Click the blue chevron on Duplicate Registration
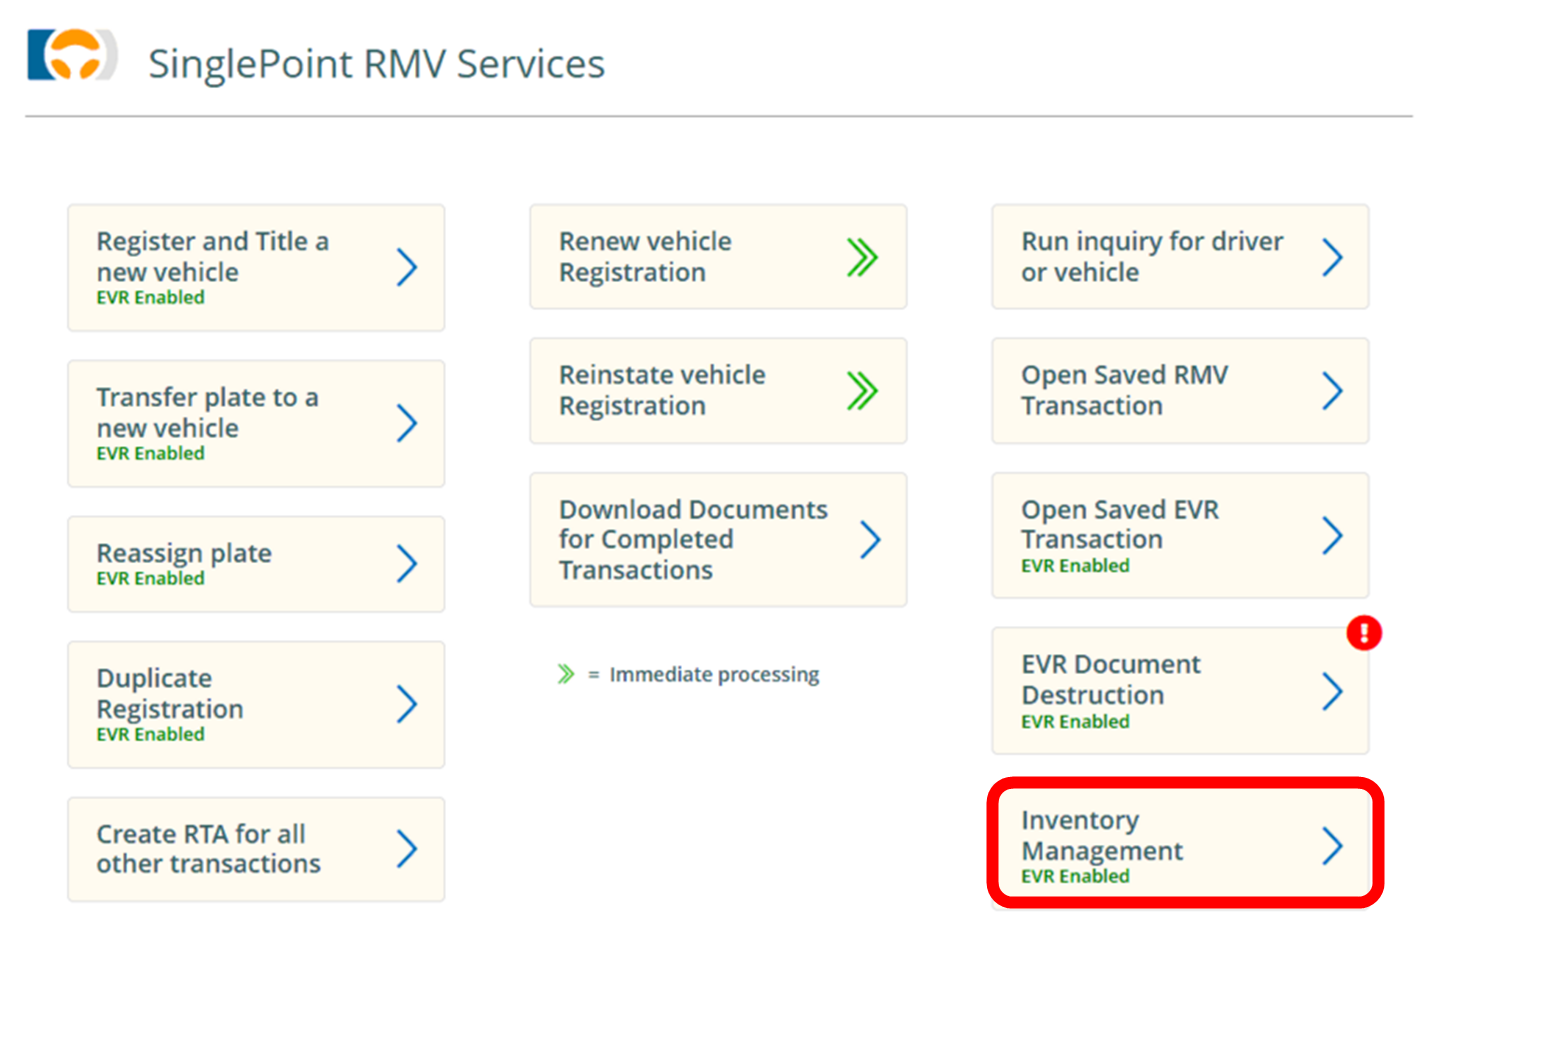 pos(406,704)
